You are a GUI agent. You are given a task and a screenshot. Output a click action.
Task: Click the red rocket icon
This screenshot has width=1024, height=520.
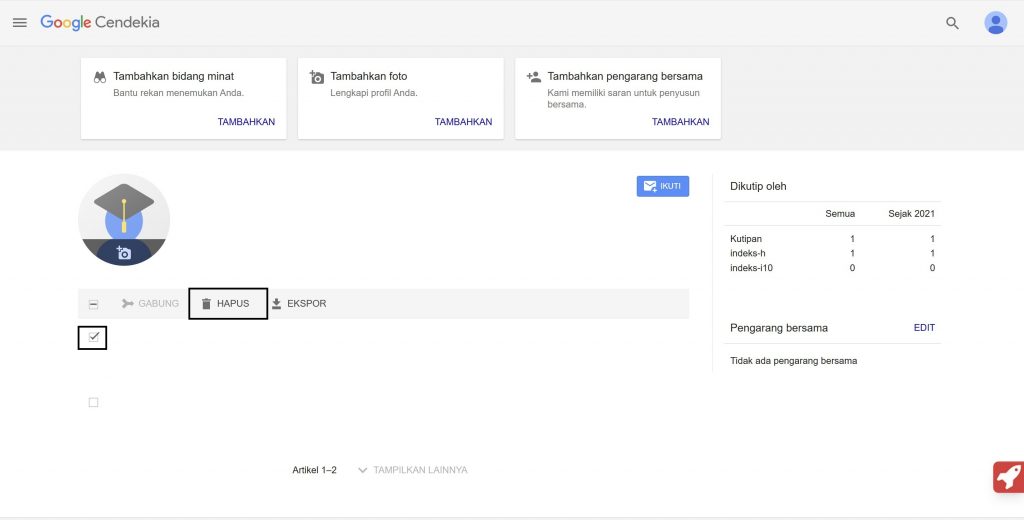click(x=1009, y=478)
